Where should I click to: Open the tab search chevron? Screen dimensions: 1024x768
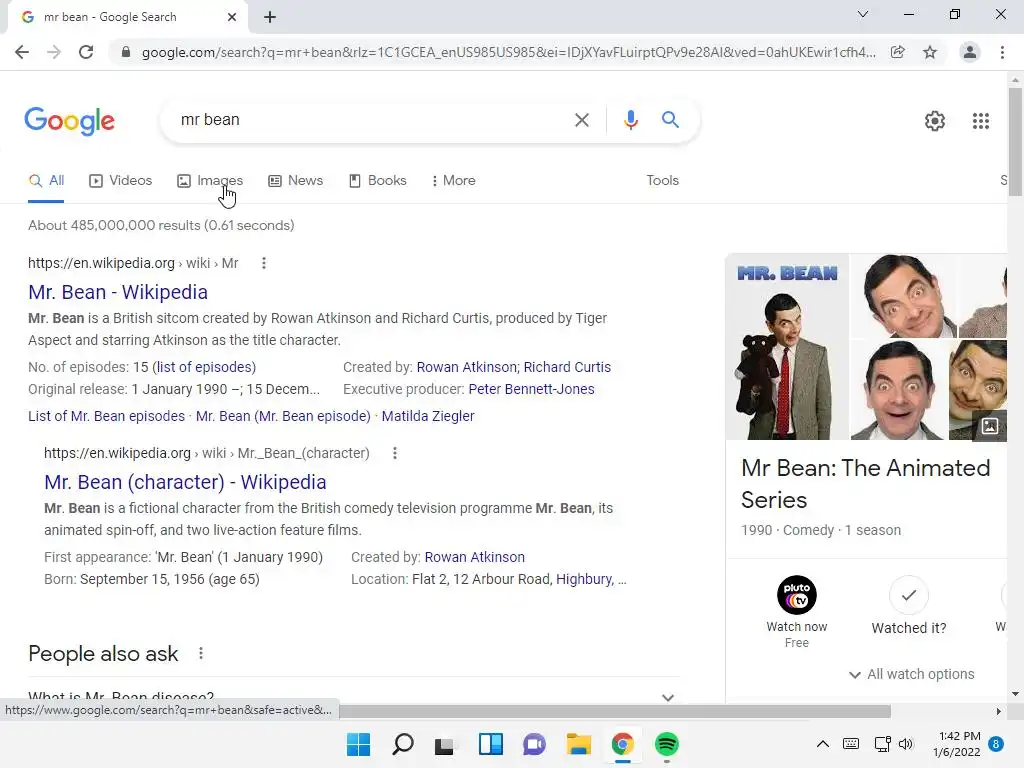pyautogui.click(x=863, y=14)
